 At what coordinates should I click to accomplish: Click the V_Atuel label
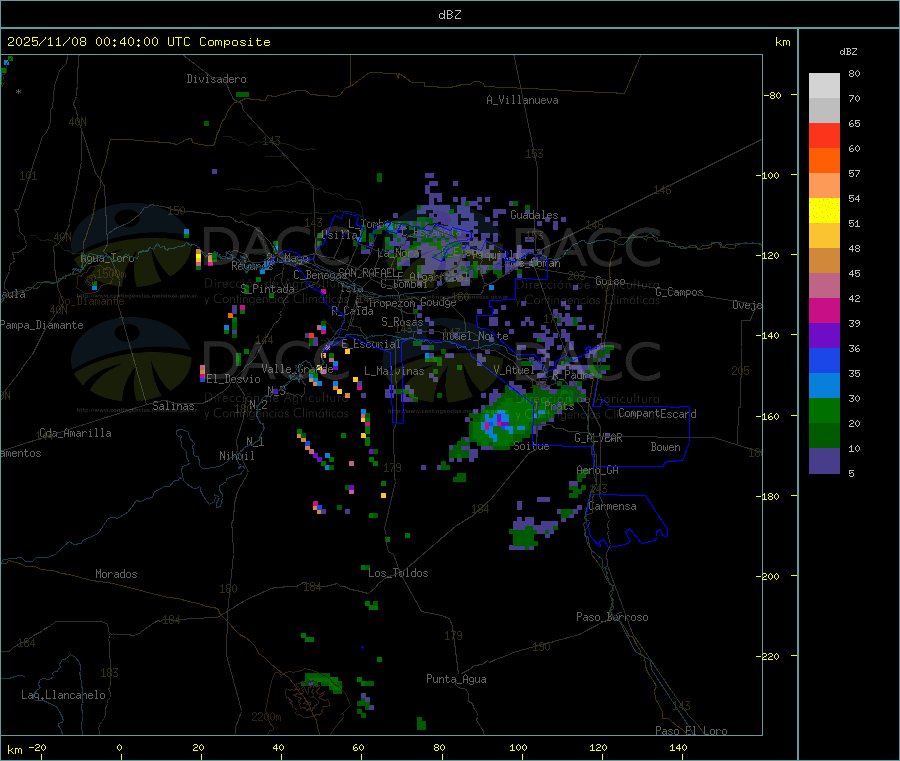coord(514,370)
